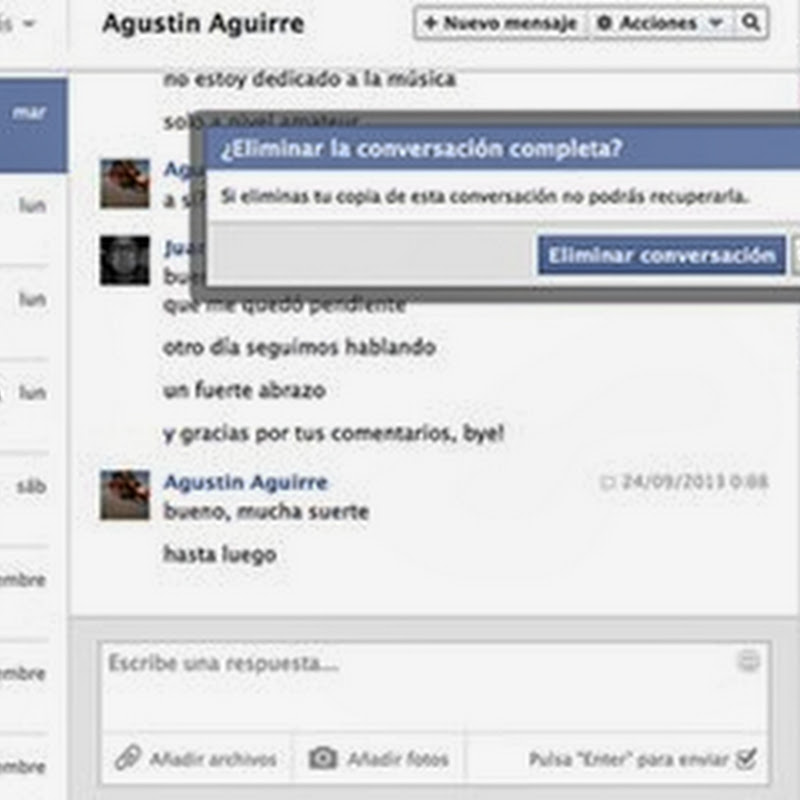Image resolution: width=800 pixels, height=800 pixels.
Task: Click the search magnifier icon
Action: [x=751, y=22]
